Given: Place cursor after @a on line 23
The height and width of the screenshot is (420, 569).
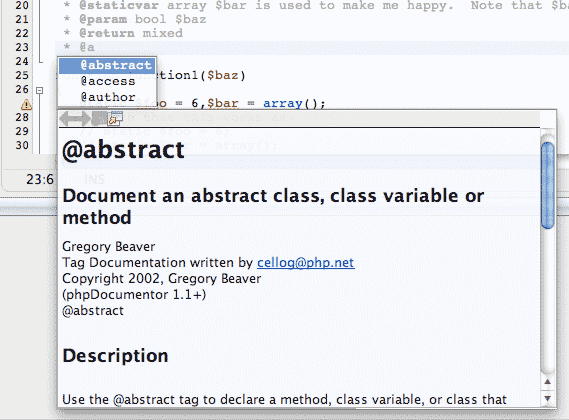Looking at the screenshot, I should pos(95,47).
